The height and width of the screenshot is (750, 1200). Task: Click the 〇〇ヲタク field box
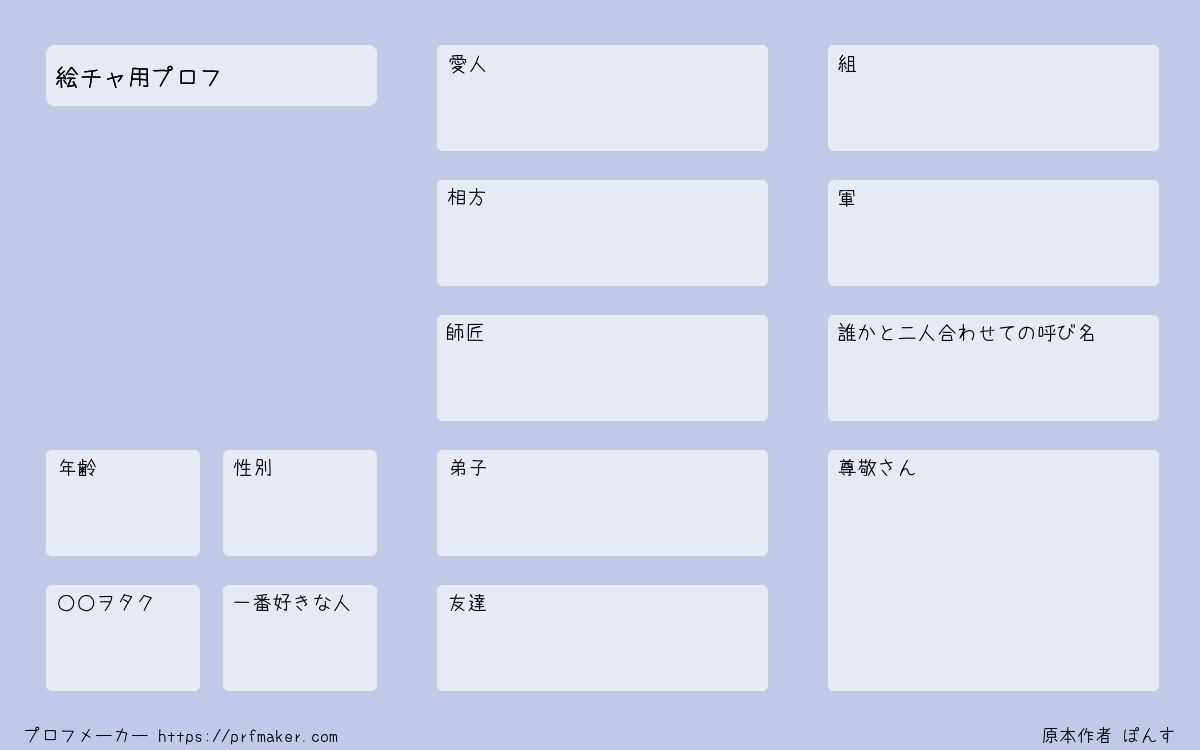coord(123,638)
